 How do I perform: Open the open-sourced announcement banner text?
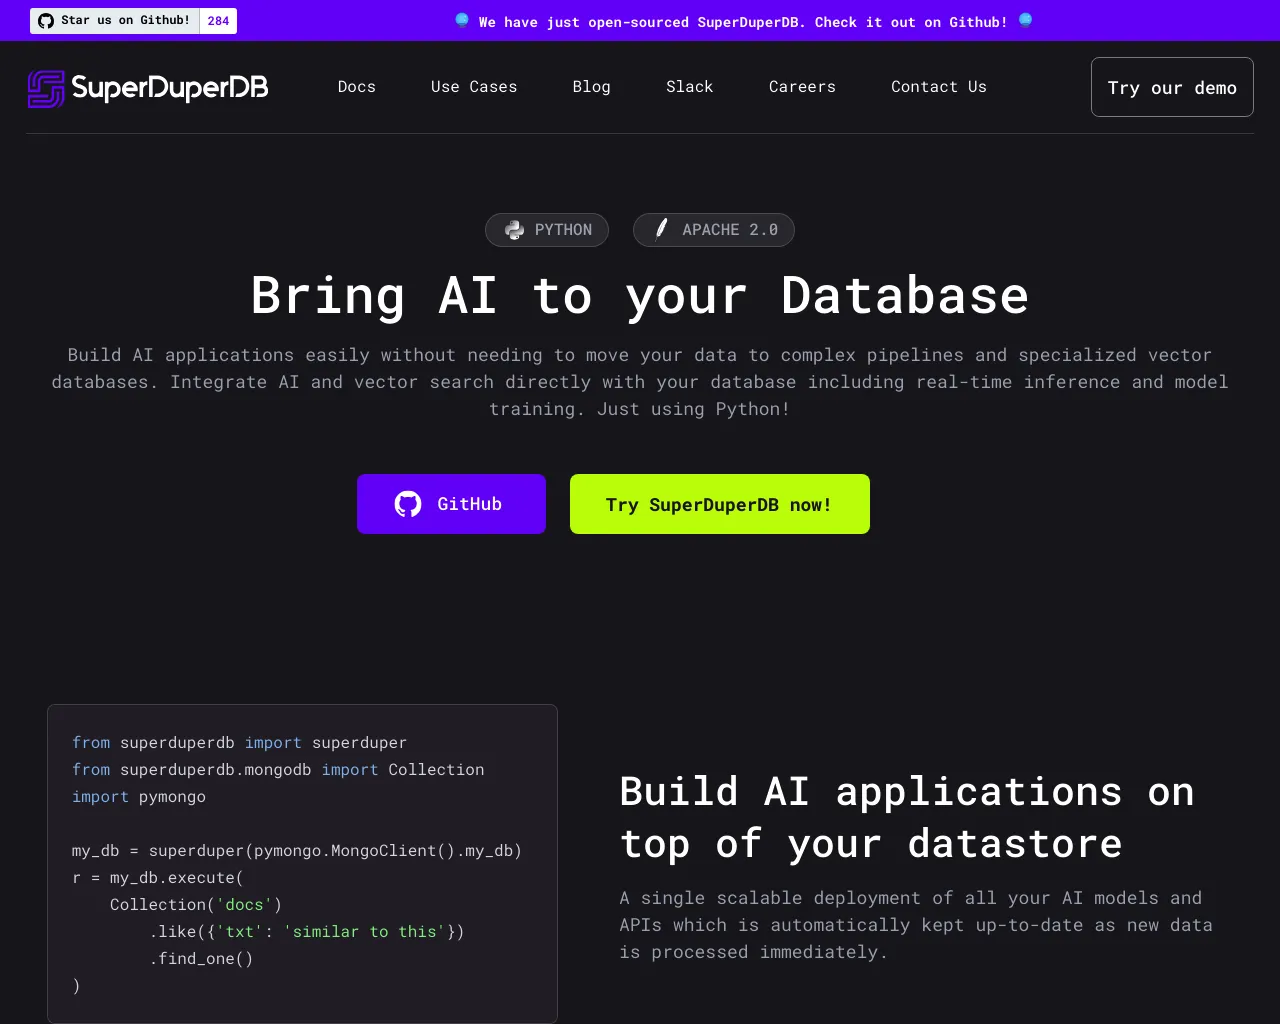point(743,21)
